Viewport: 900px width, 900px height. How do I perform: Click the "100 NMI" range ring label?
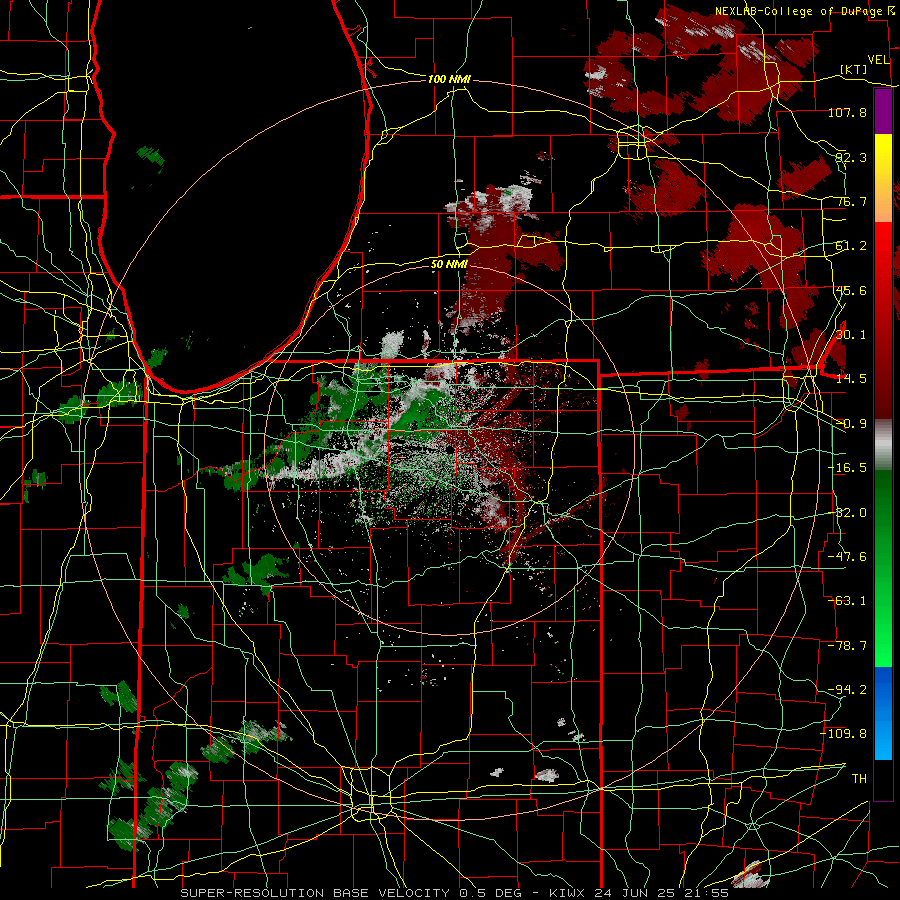pyautogui.click(x=449, y=79)
